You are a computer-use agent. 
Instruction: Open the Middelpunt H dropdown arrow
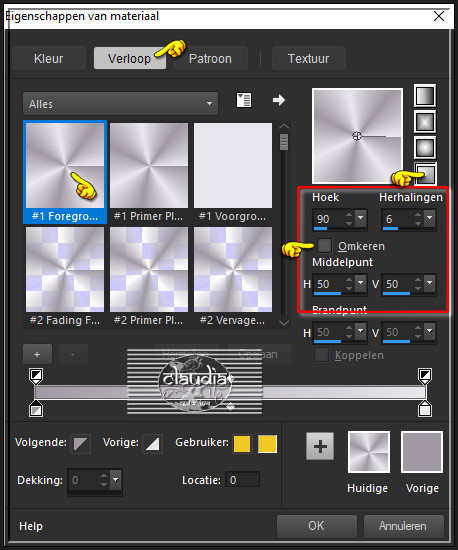click(x=361, y=283)
